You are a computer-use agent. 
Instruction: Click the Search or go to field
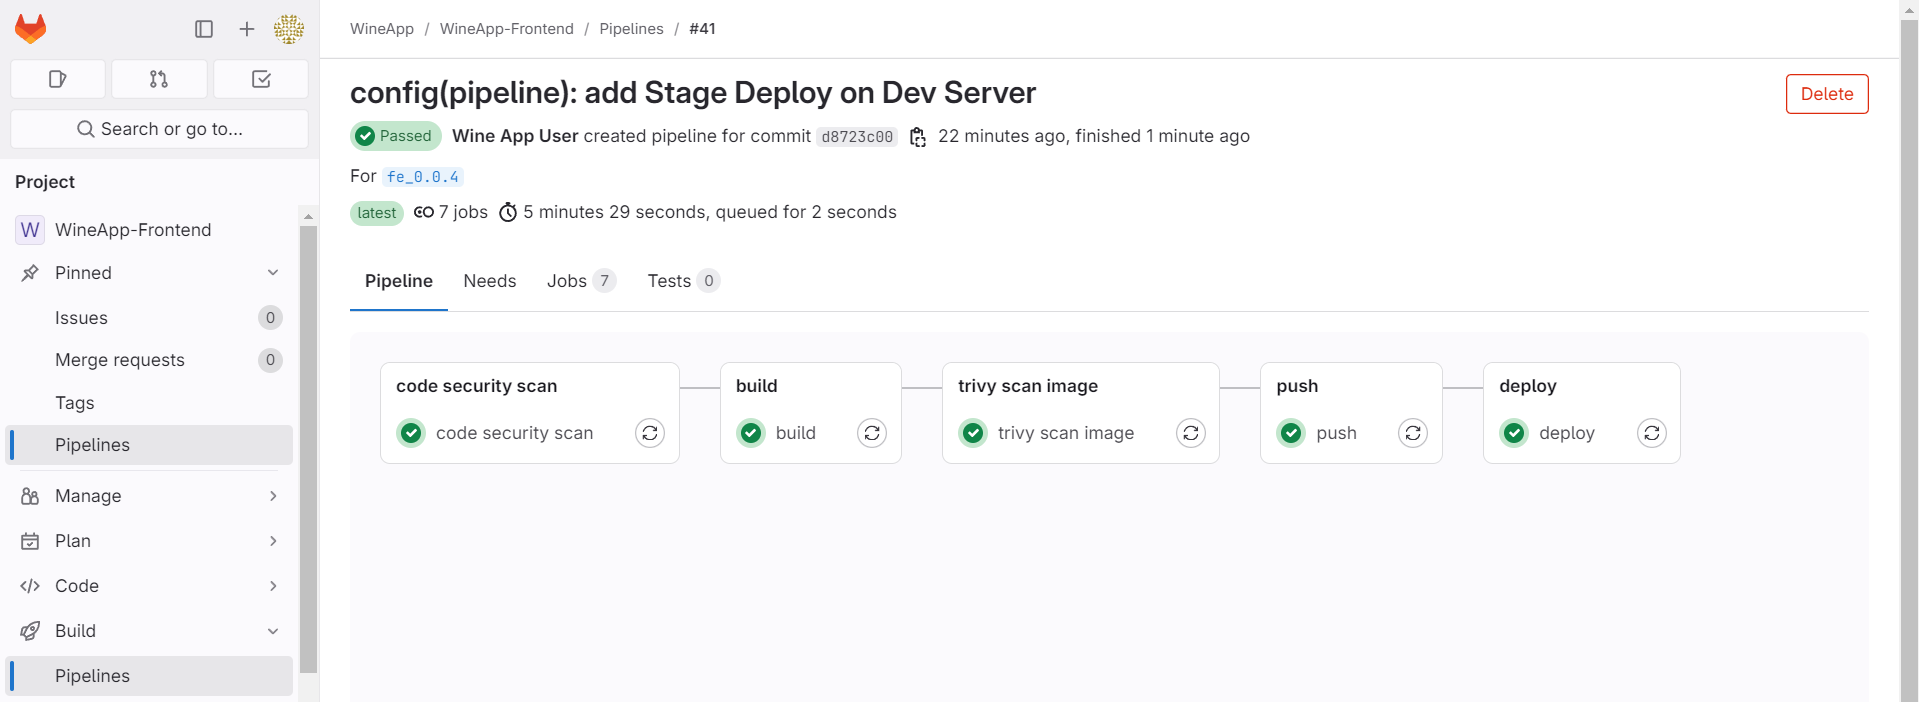159,129
